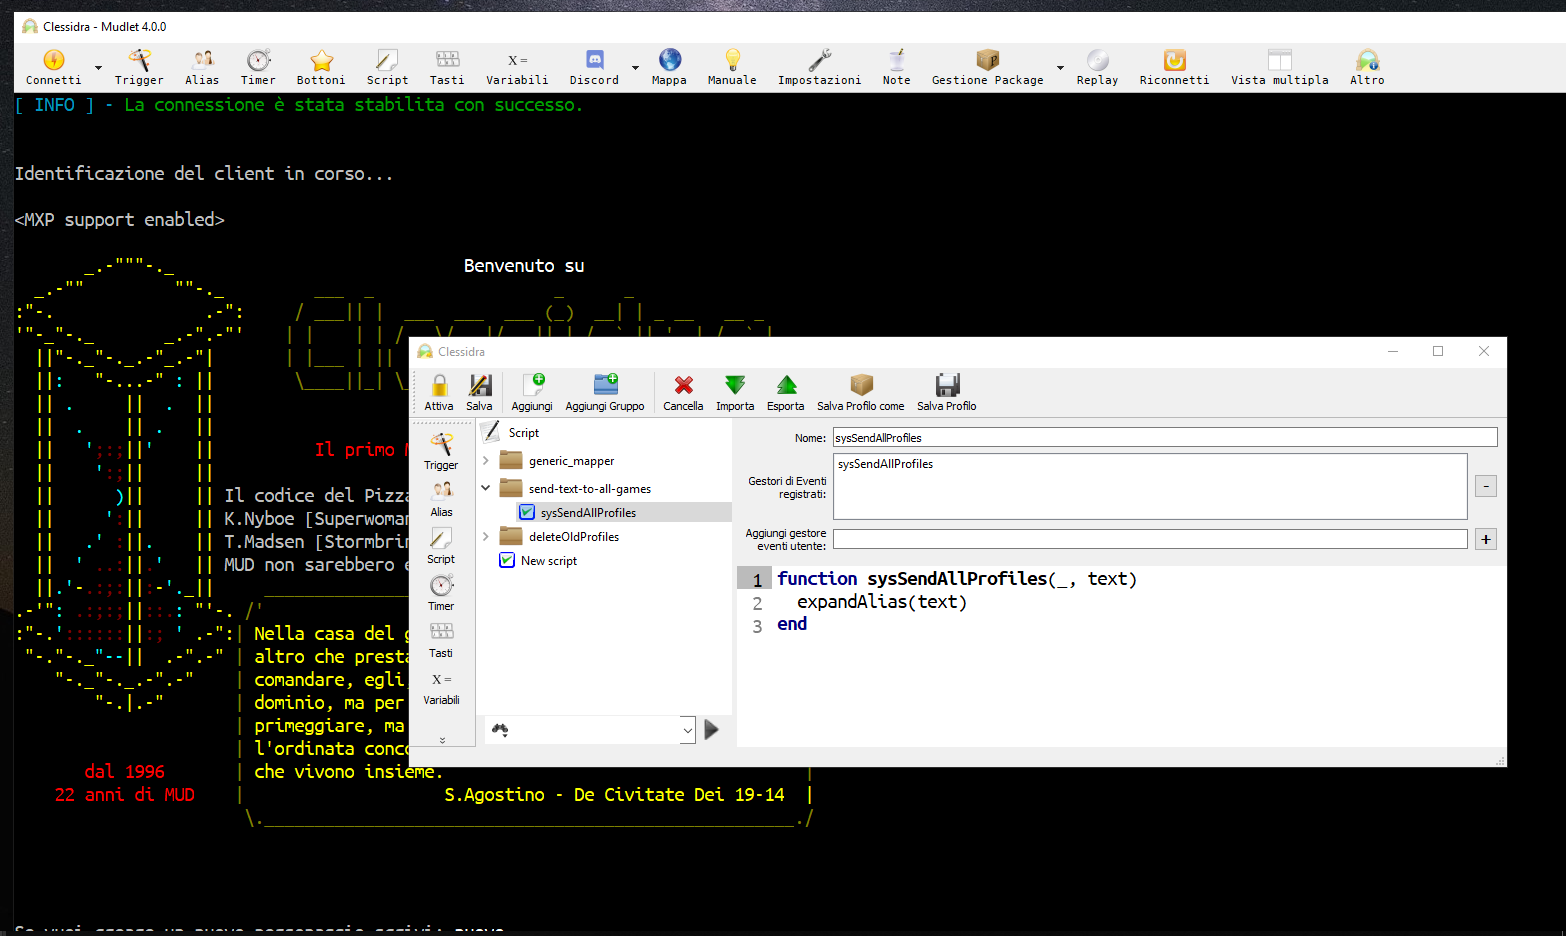Collapse the send-text-to-all-games folder
This screenshot has width=1566, height=936.
point(486,488)
